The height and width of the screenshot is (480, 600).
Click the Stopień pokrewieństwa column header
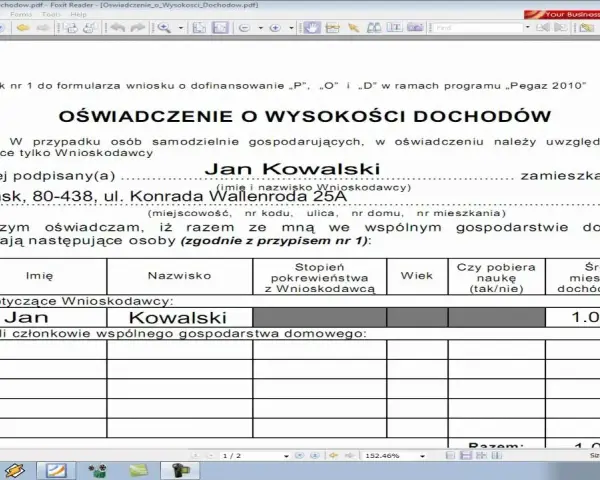(x=320, y=278)
